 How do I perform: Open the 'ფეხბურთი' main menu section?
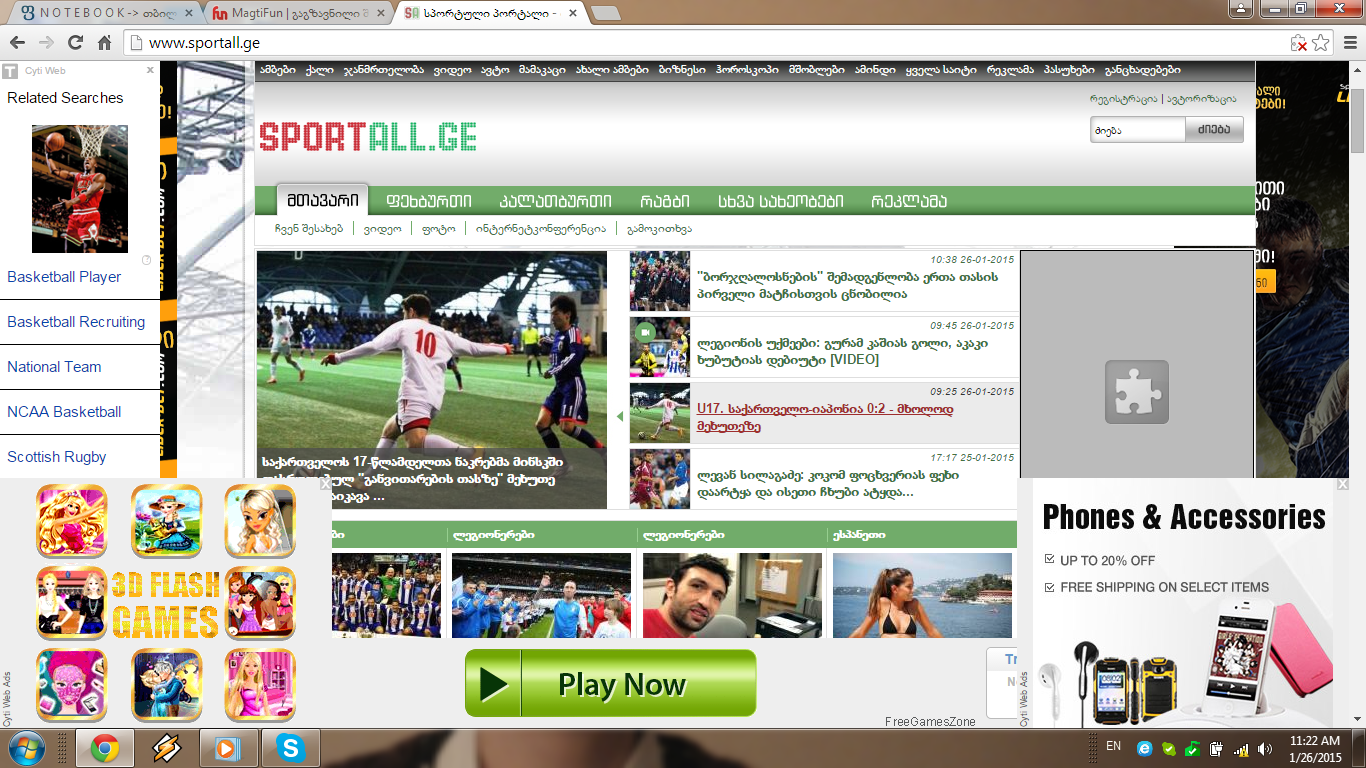tap(428, 201)
